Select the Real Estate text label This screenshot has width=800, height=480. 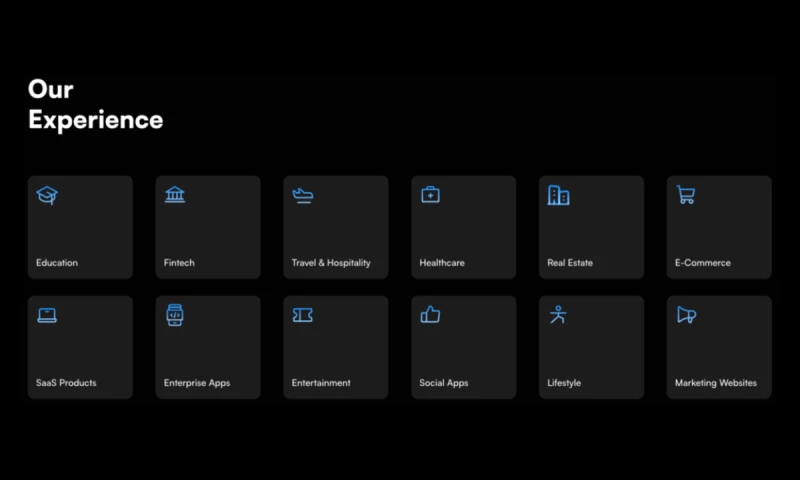(570, 263)
